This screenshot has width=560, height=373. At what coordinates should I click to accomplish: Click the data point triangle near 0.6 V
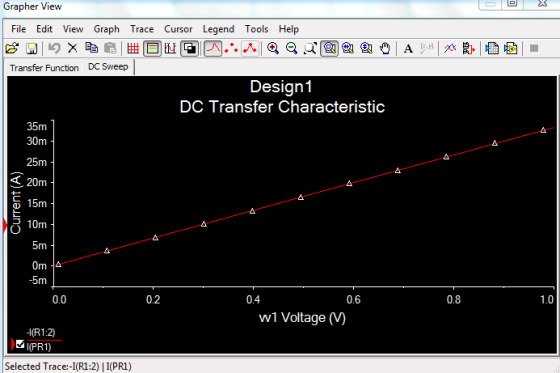tap(349, 184)
